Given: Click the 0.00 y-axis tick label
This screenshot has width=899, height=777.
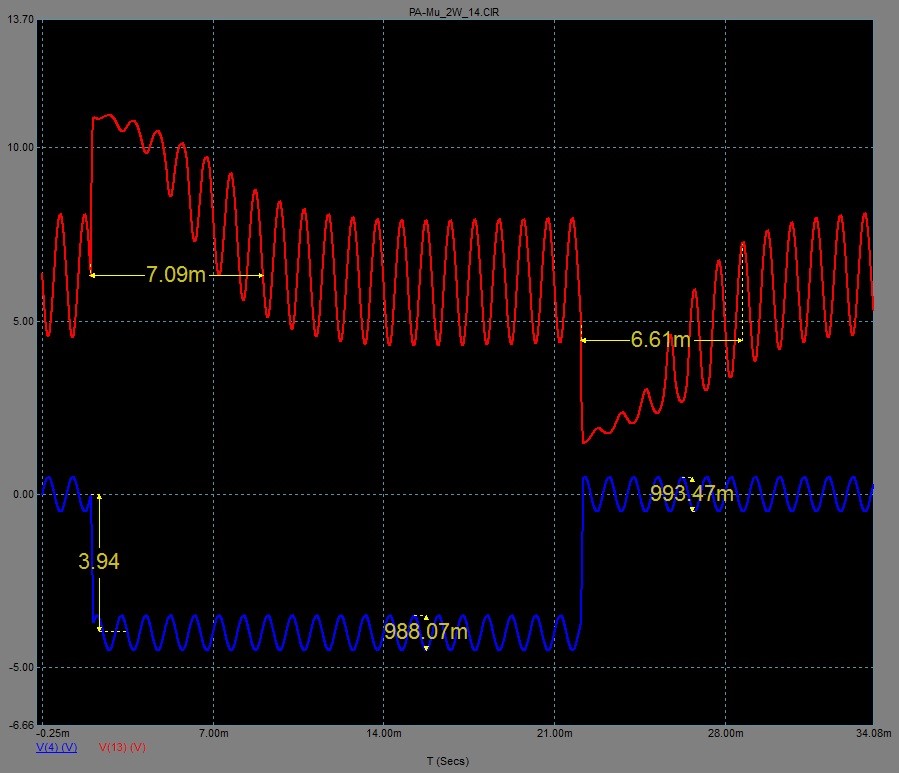Looking at the screenshot, I should (22, 494).
